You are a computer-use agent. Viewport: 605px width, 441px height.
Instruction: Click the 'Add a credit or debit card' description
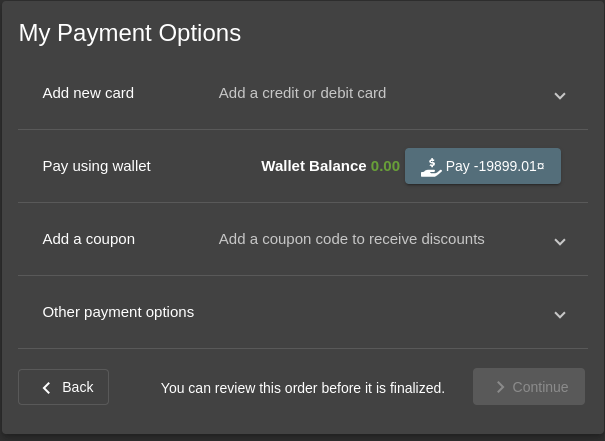302,93
